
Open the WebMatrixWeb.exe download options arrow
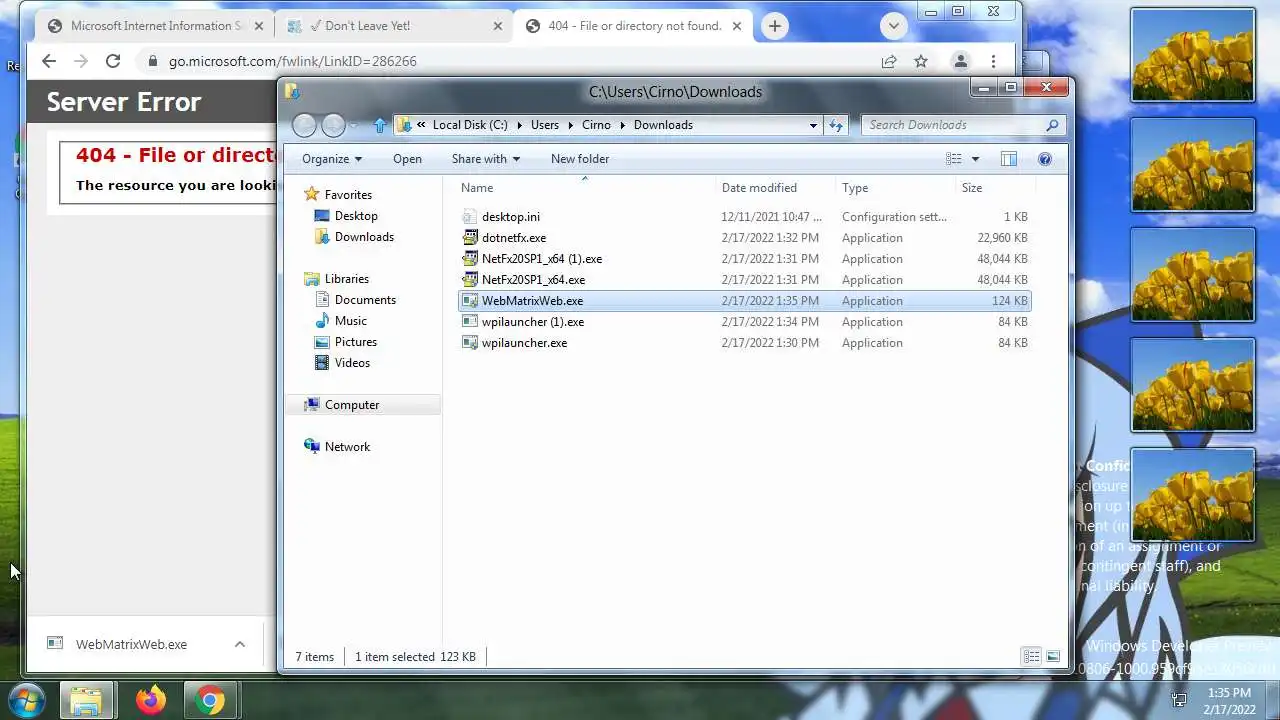[240, 644]
